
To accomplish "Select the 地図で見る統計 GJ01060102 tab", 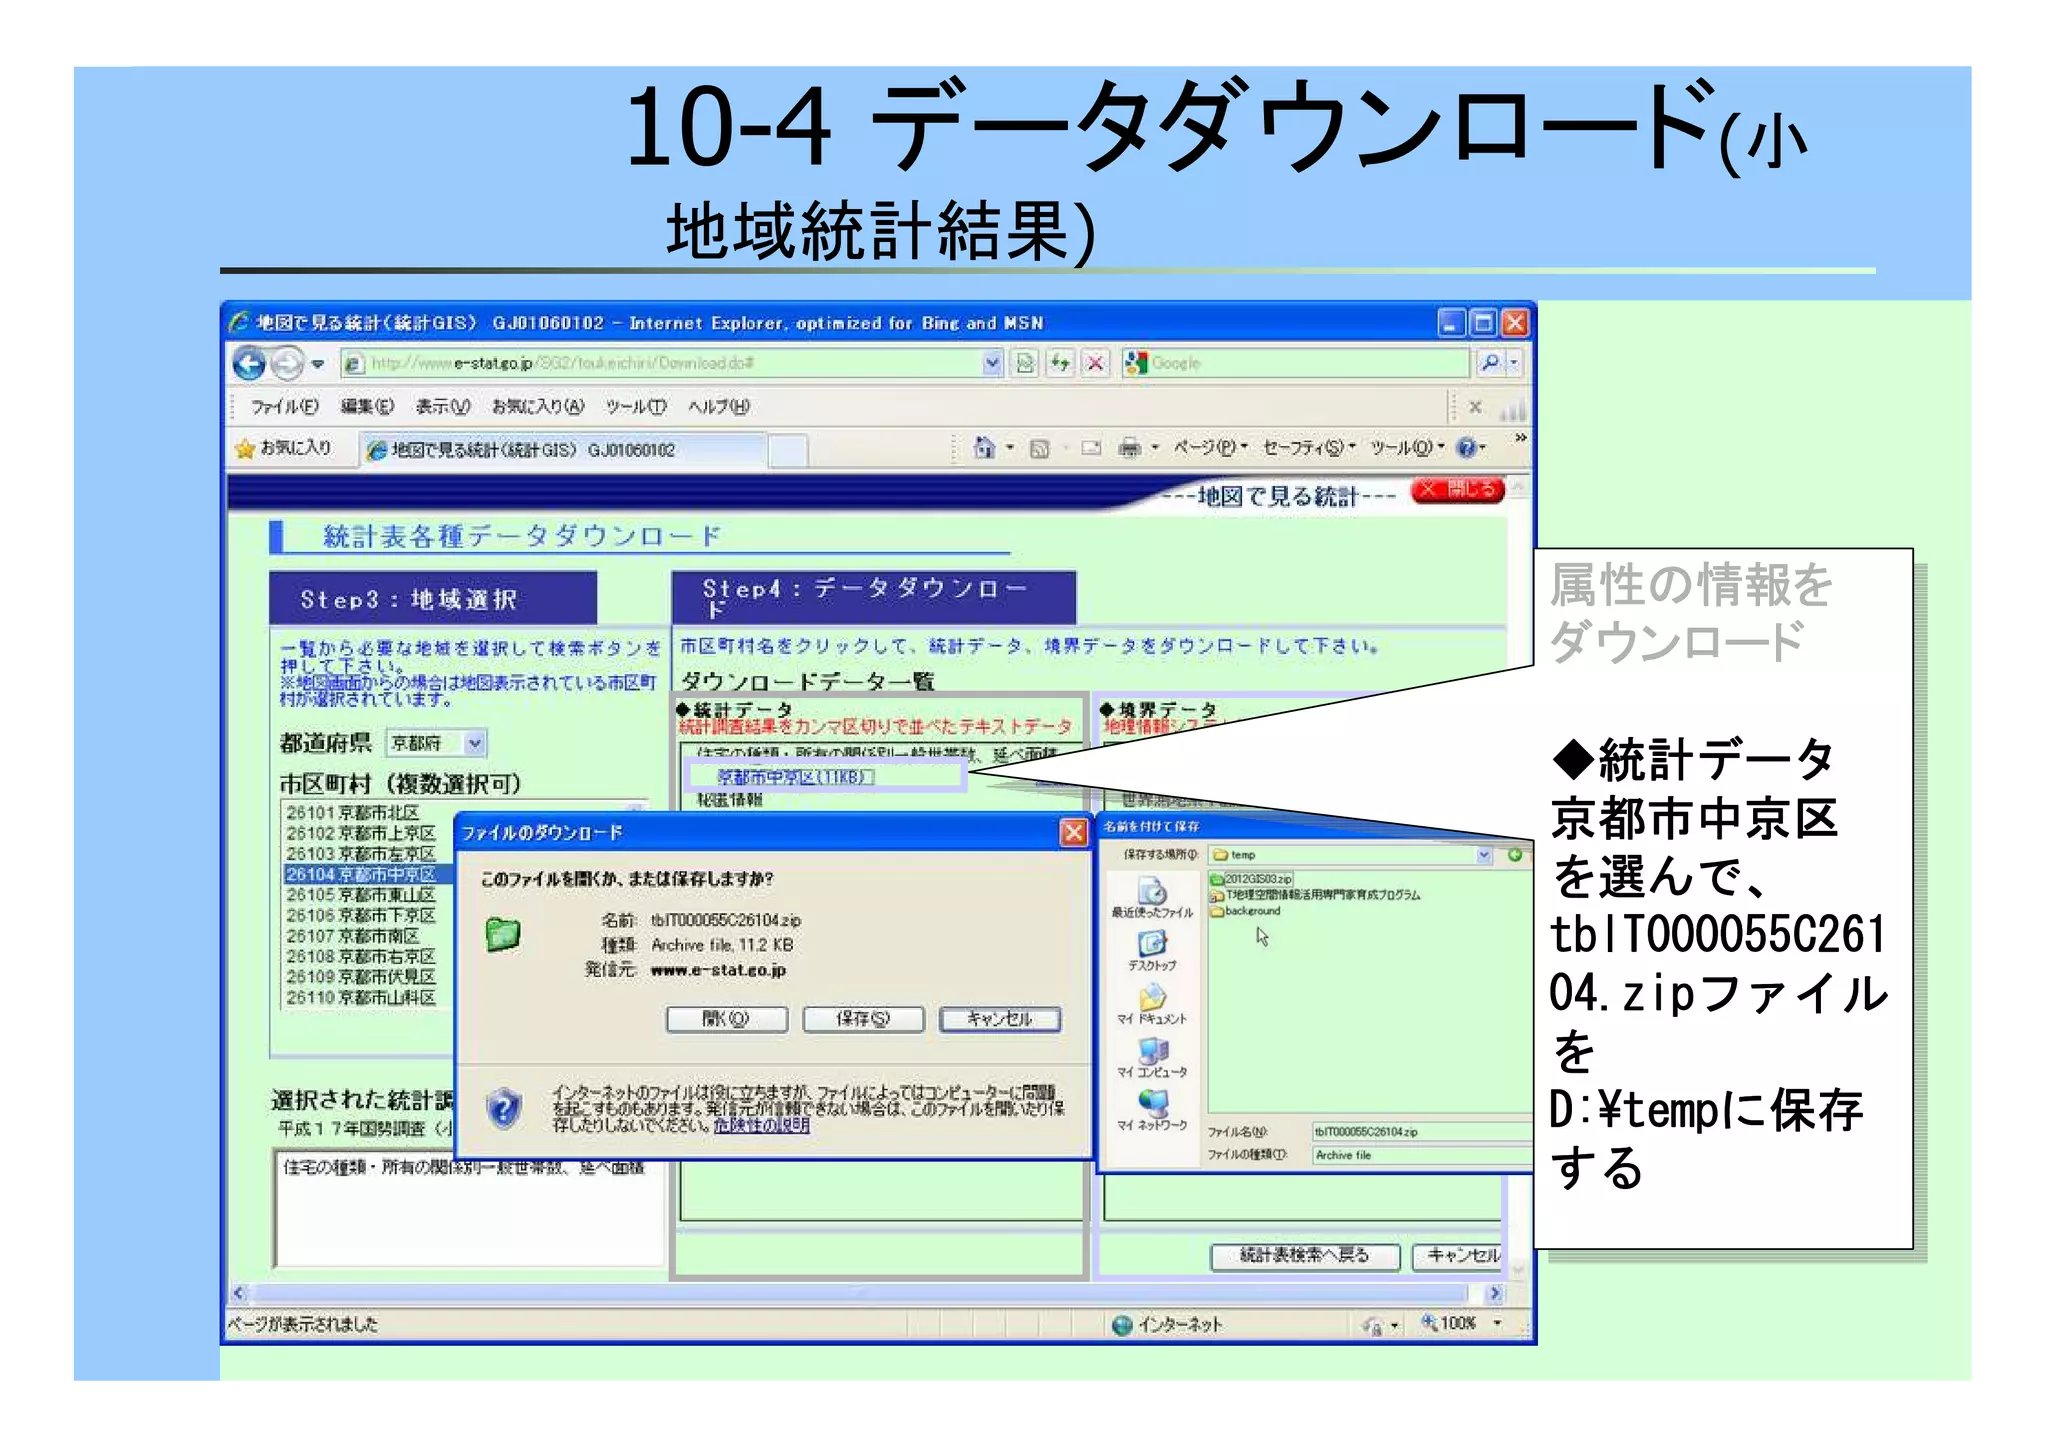I will tap(563, 450).
